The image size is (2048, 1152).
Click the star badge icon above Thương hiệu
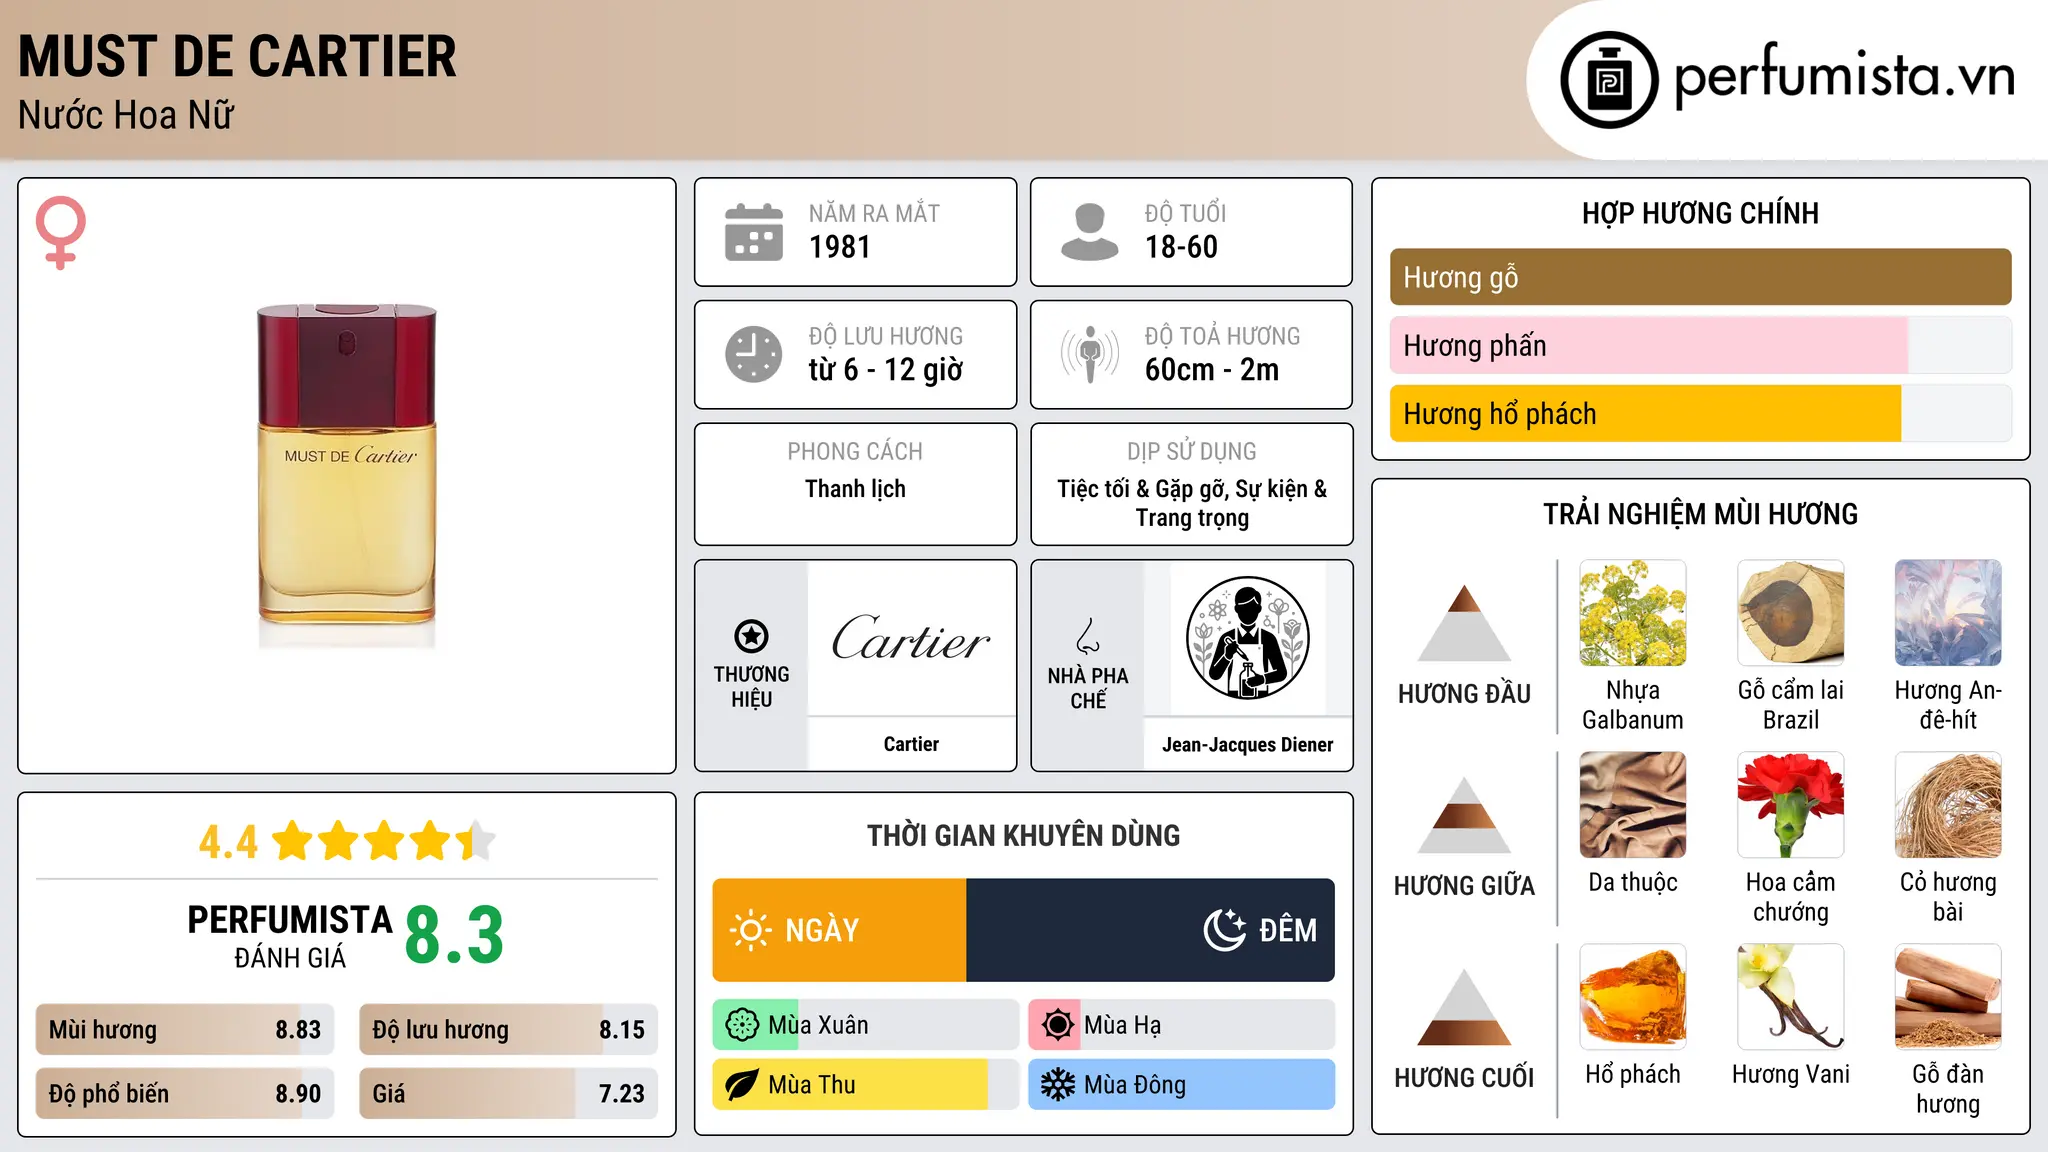pyautogui.click(x=751, y=635)
